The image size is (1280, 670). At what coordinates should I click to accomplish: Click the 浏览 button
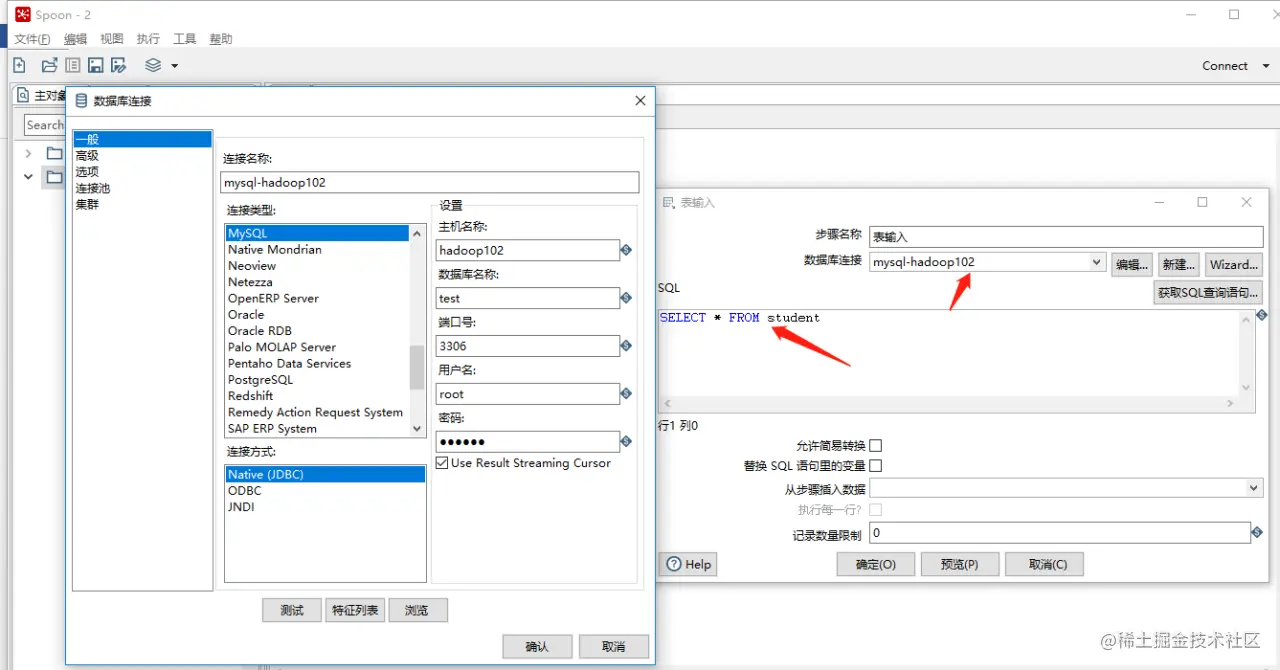point(418,610)
